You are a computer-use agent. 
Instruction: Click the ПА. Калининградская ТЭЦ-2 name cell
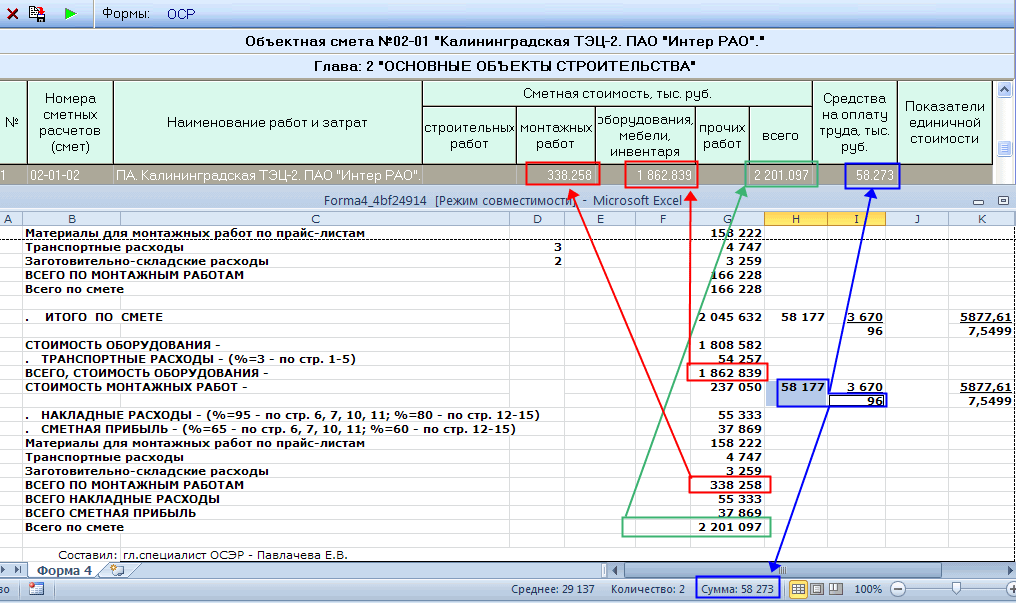coord(268,175)
